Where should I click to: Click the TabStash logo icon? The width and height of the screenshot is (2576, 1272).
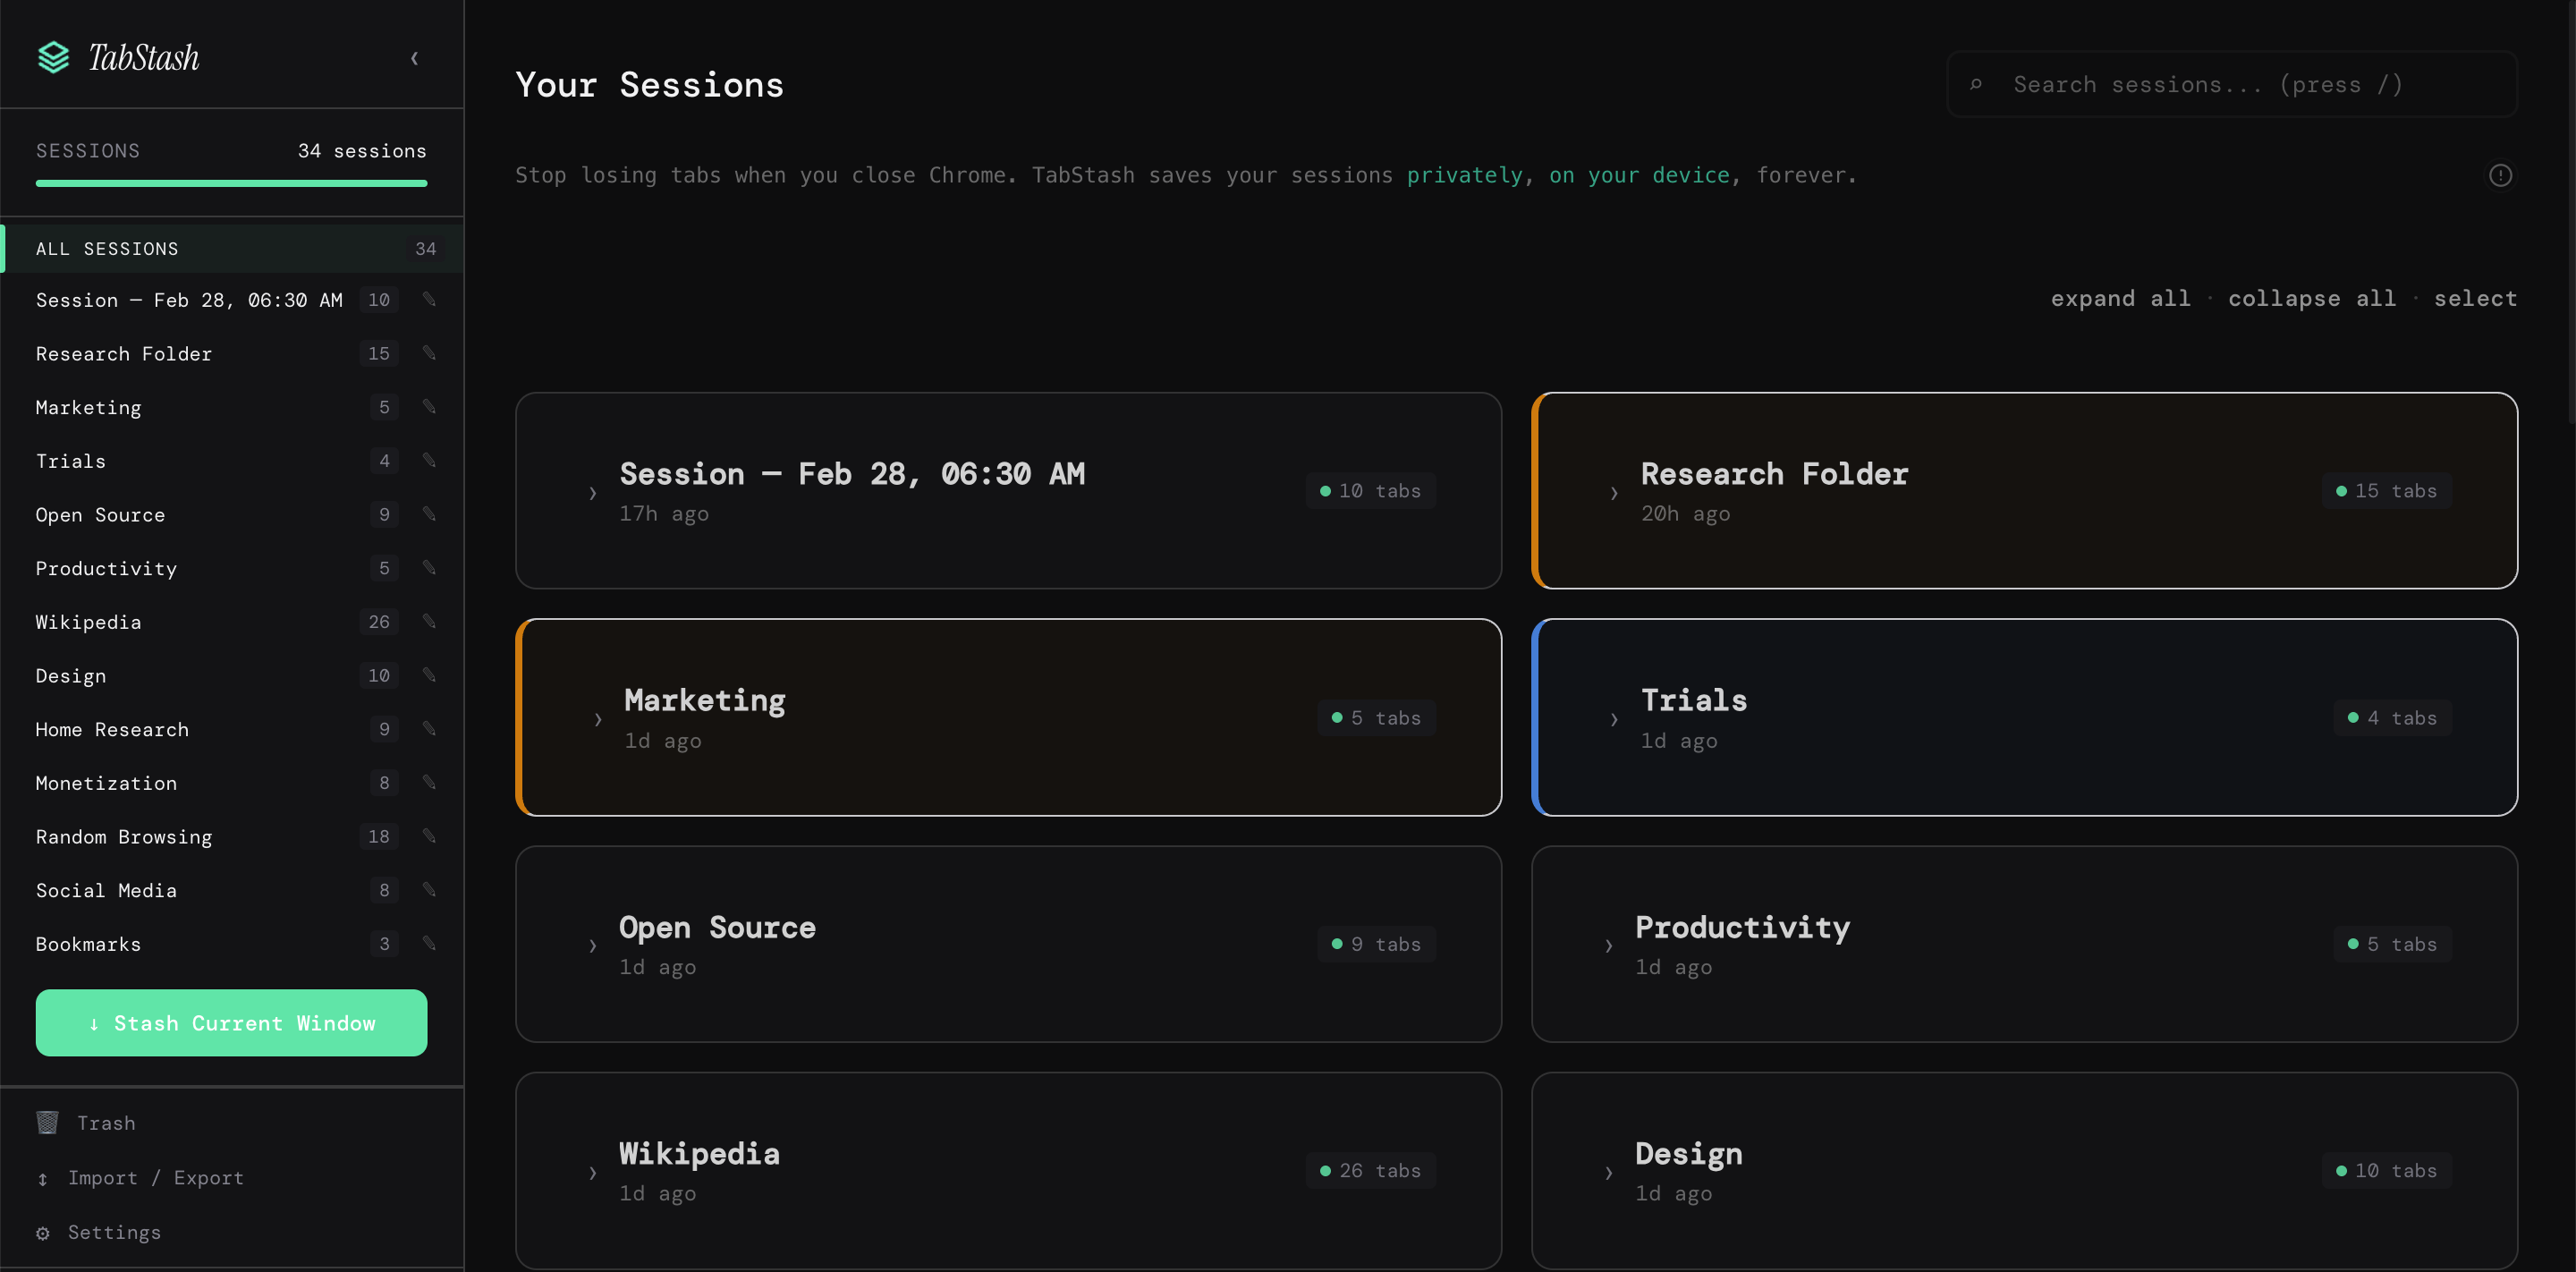coord(54,57)
